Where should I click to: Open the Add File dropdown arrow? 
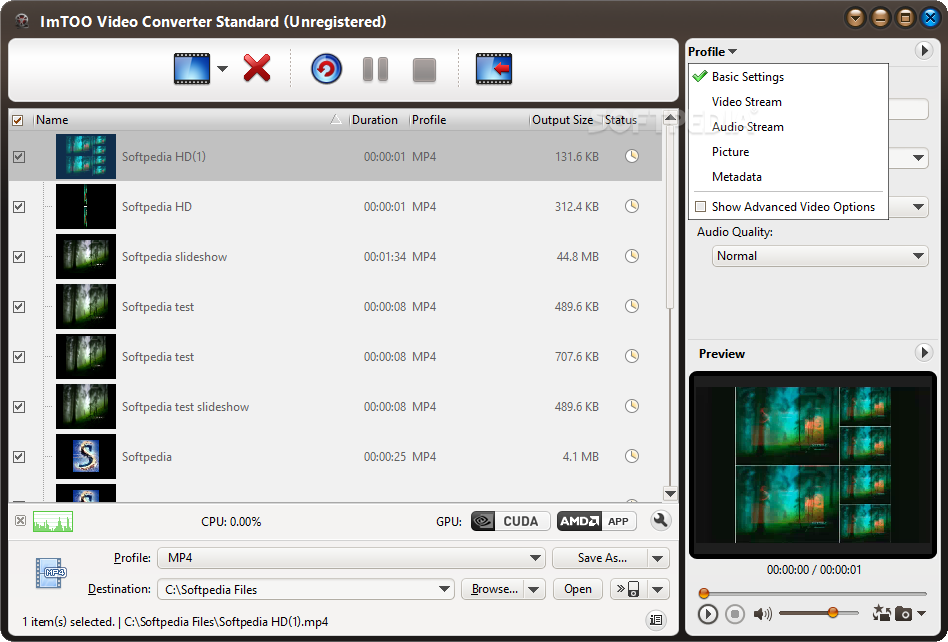[222, 69]
